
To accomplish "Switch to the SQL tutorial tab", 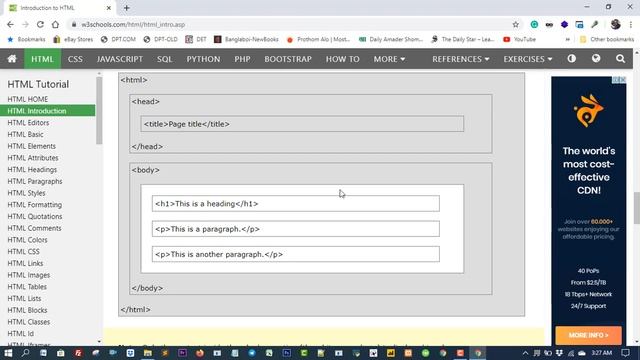I will coord(164,59).
